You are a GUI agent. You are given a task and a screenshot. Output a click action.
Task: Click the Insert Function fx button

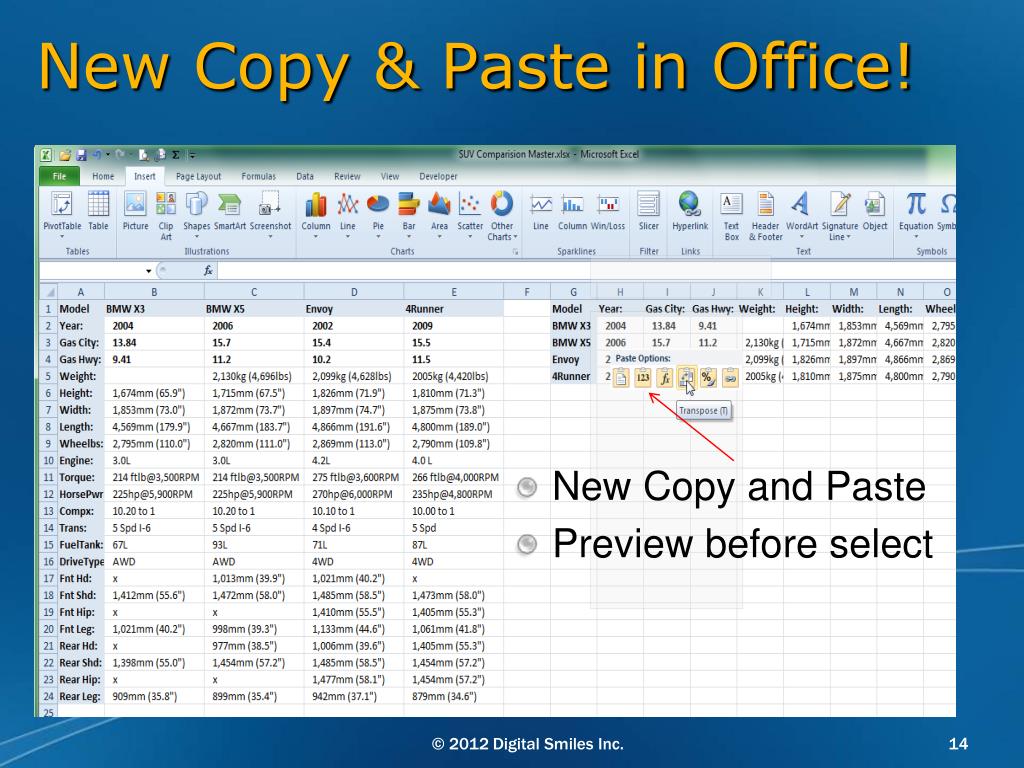point(208,270)
